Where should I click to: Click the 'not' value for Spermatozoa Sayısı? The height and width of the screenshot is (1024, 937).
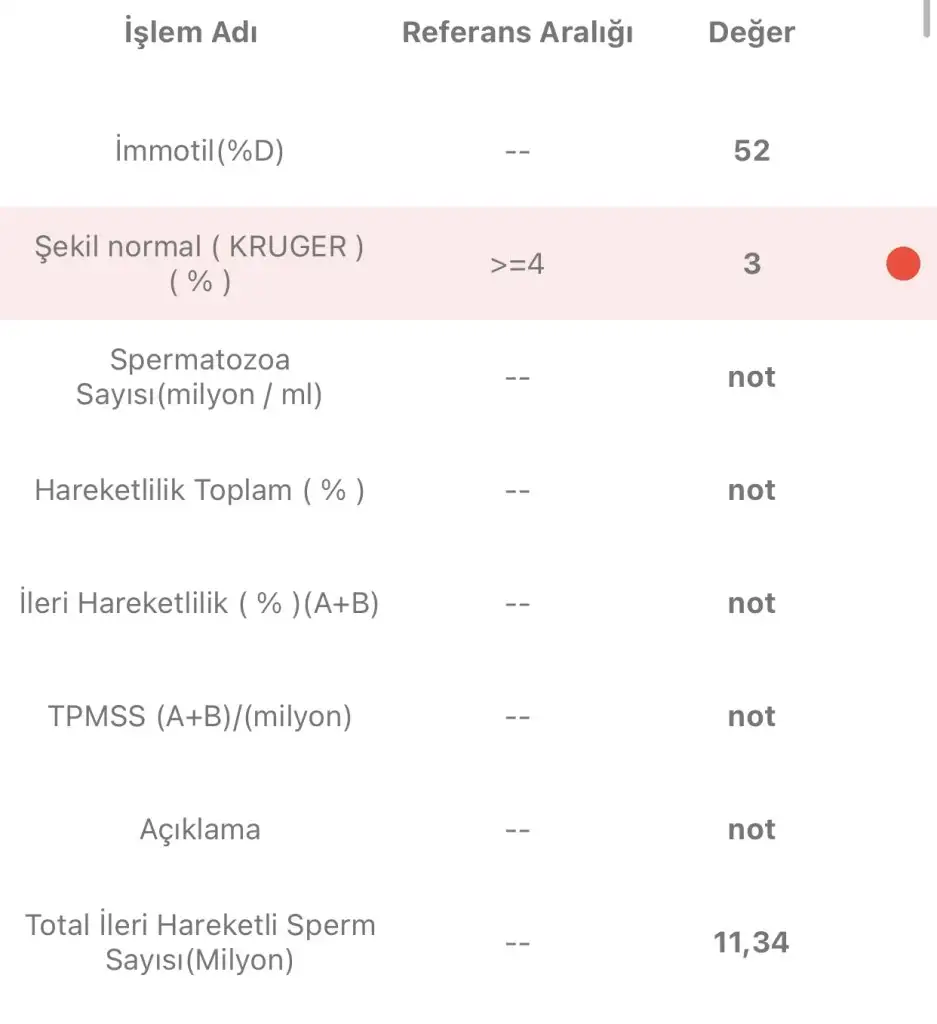tap(751, 377)
